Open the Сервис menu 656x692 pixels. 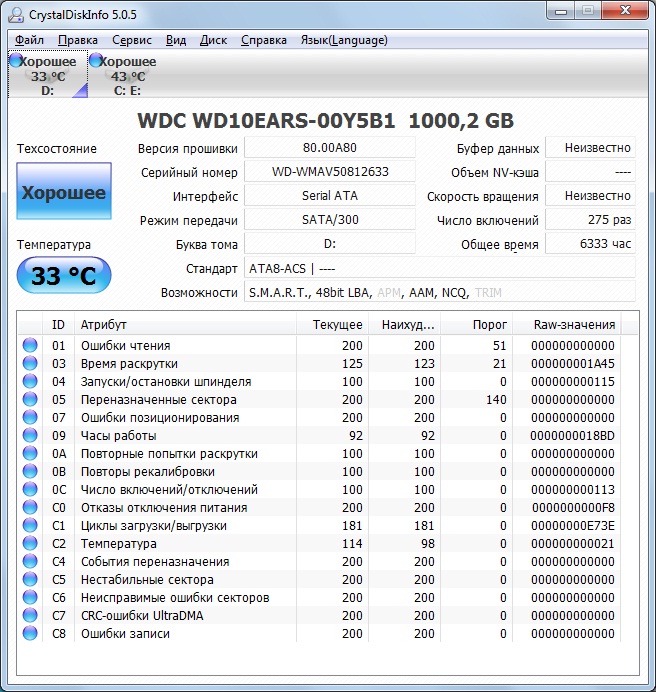132,40
